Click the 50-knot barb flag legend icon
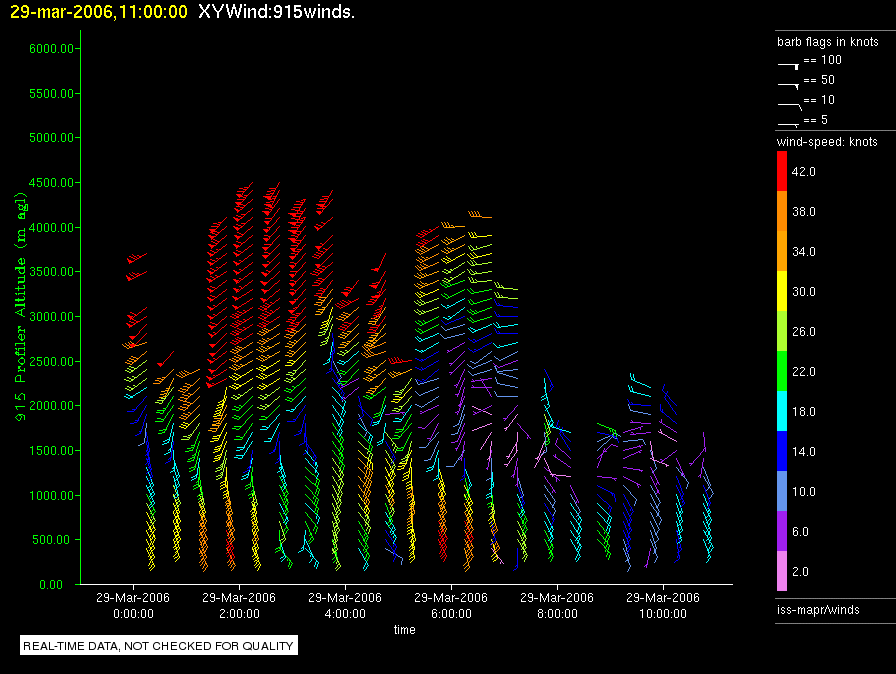The width and height of the screenshot is (896, 674). [x=789, y=83]
